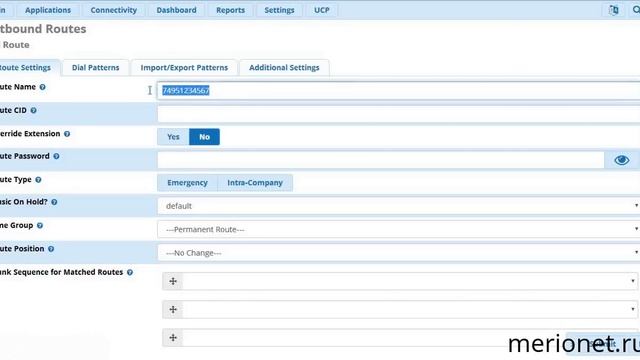Switch to Import/Export Patterns tab

(184, 67)
